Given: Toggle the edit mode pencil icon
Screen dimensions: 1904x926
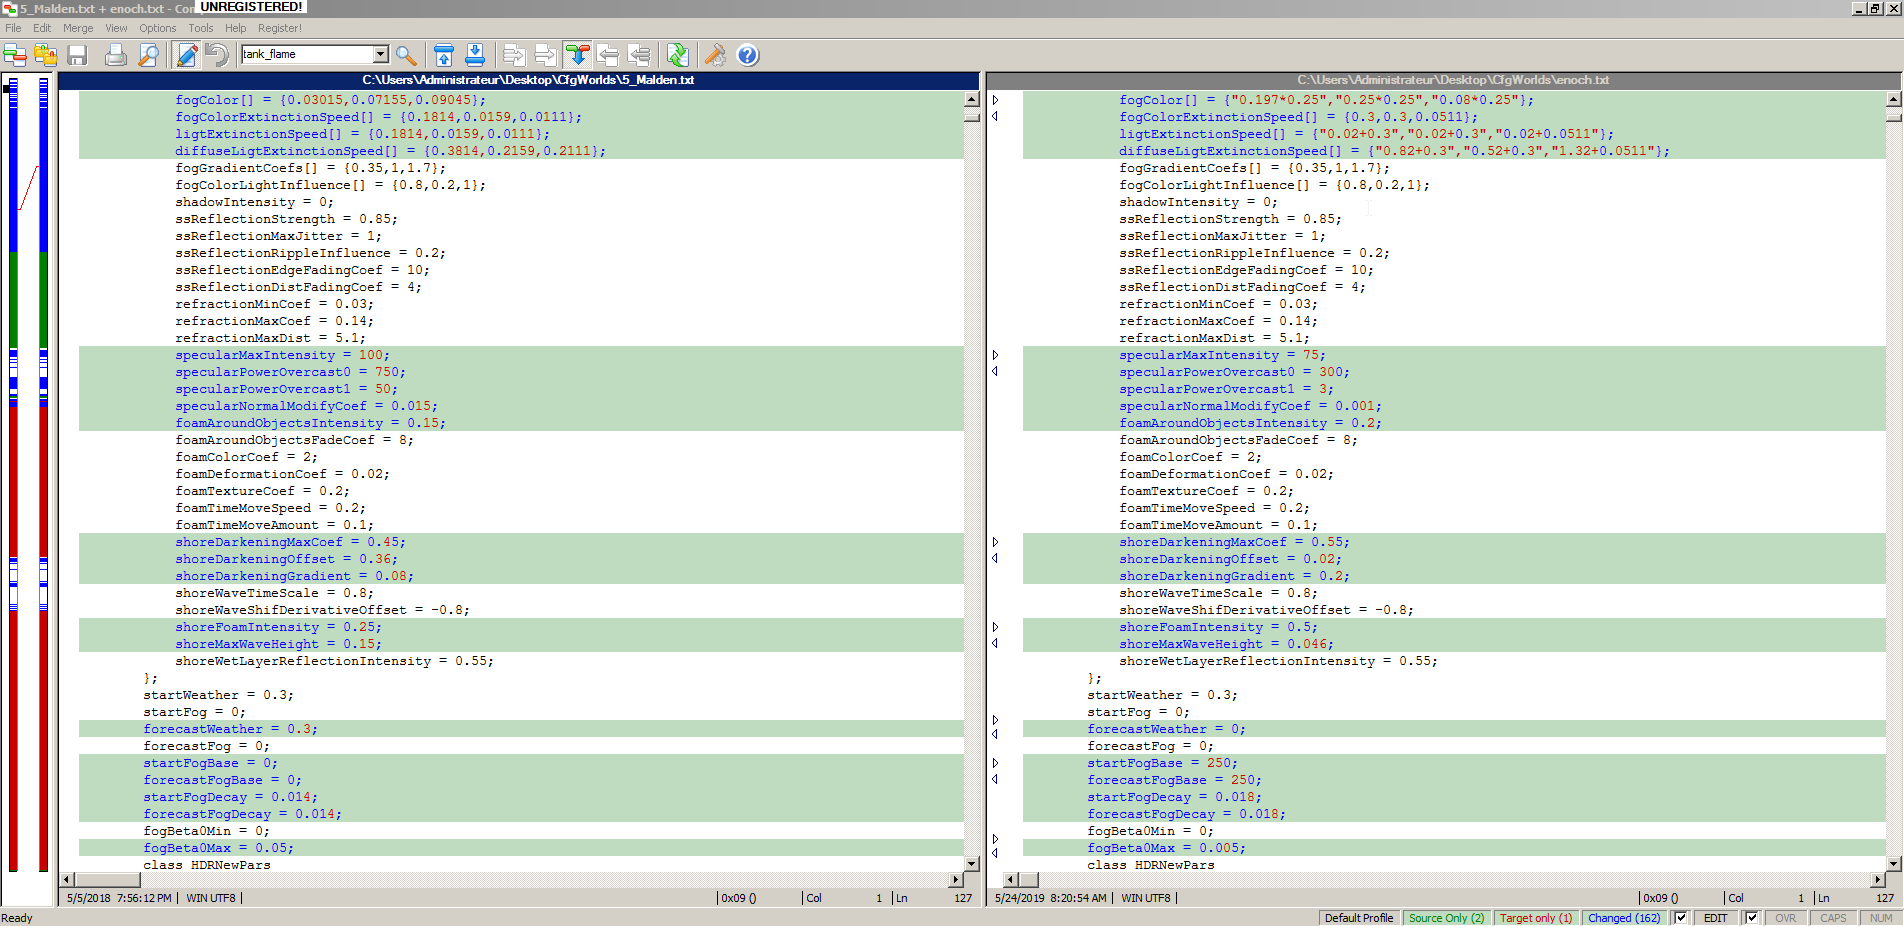Looking at the screenshot, I should pyautogui.click(x=186, y=55).
